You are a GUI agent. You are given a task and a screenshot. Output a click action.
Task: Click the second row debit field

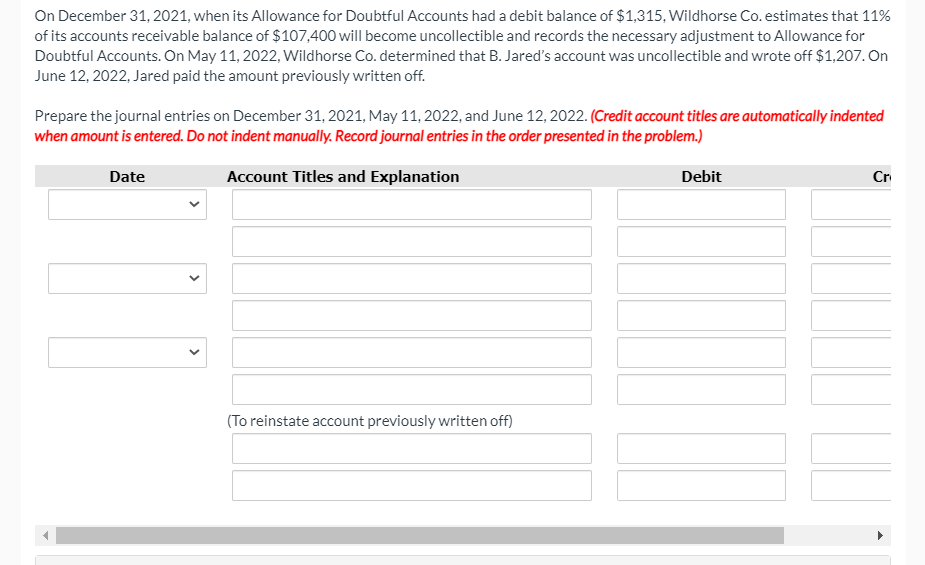[701, 241]
